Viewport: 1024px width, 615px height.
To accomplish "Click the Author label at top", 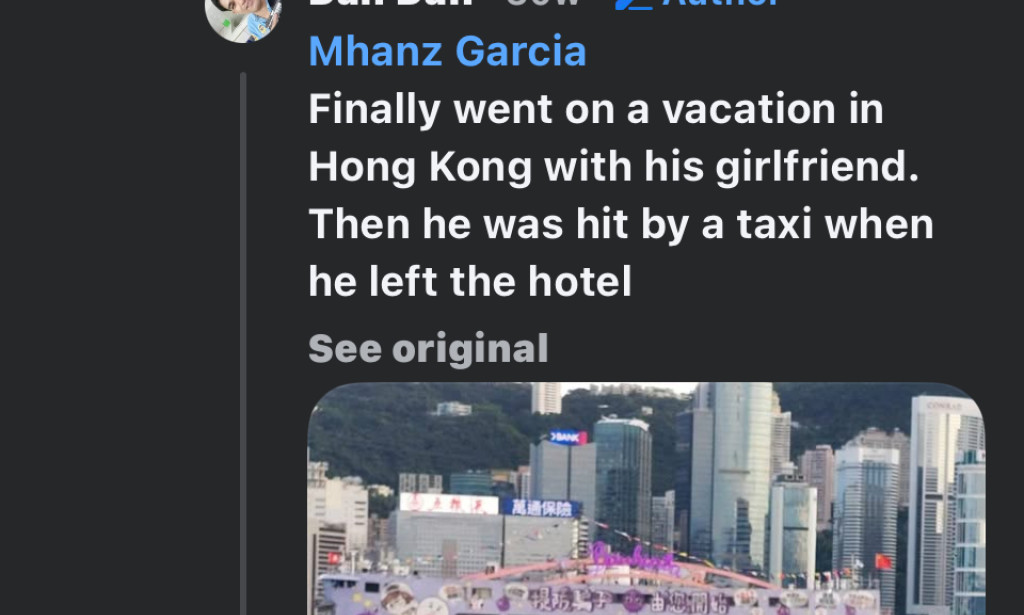I will (x=720, y=4).
